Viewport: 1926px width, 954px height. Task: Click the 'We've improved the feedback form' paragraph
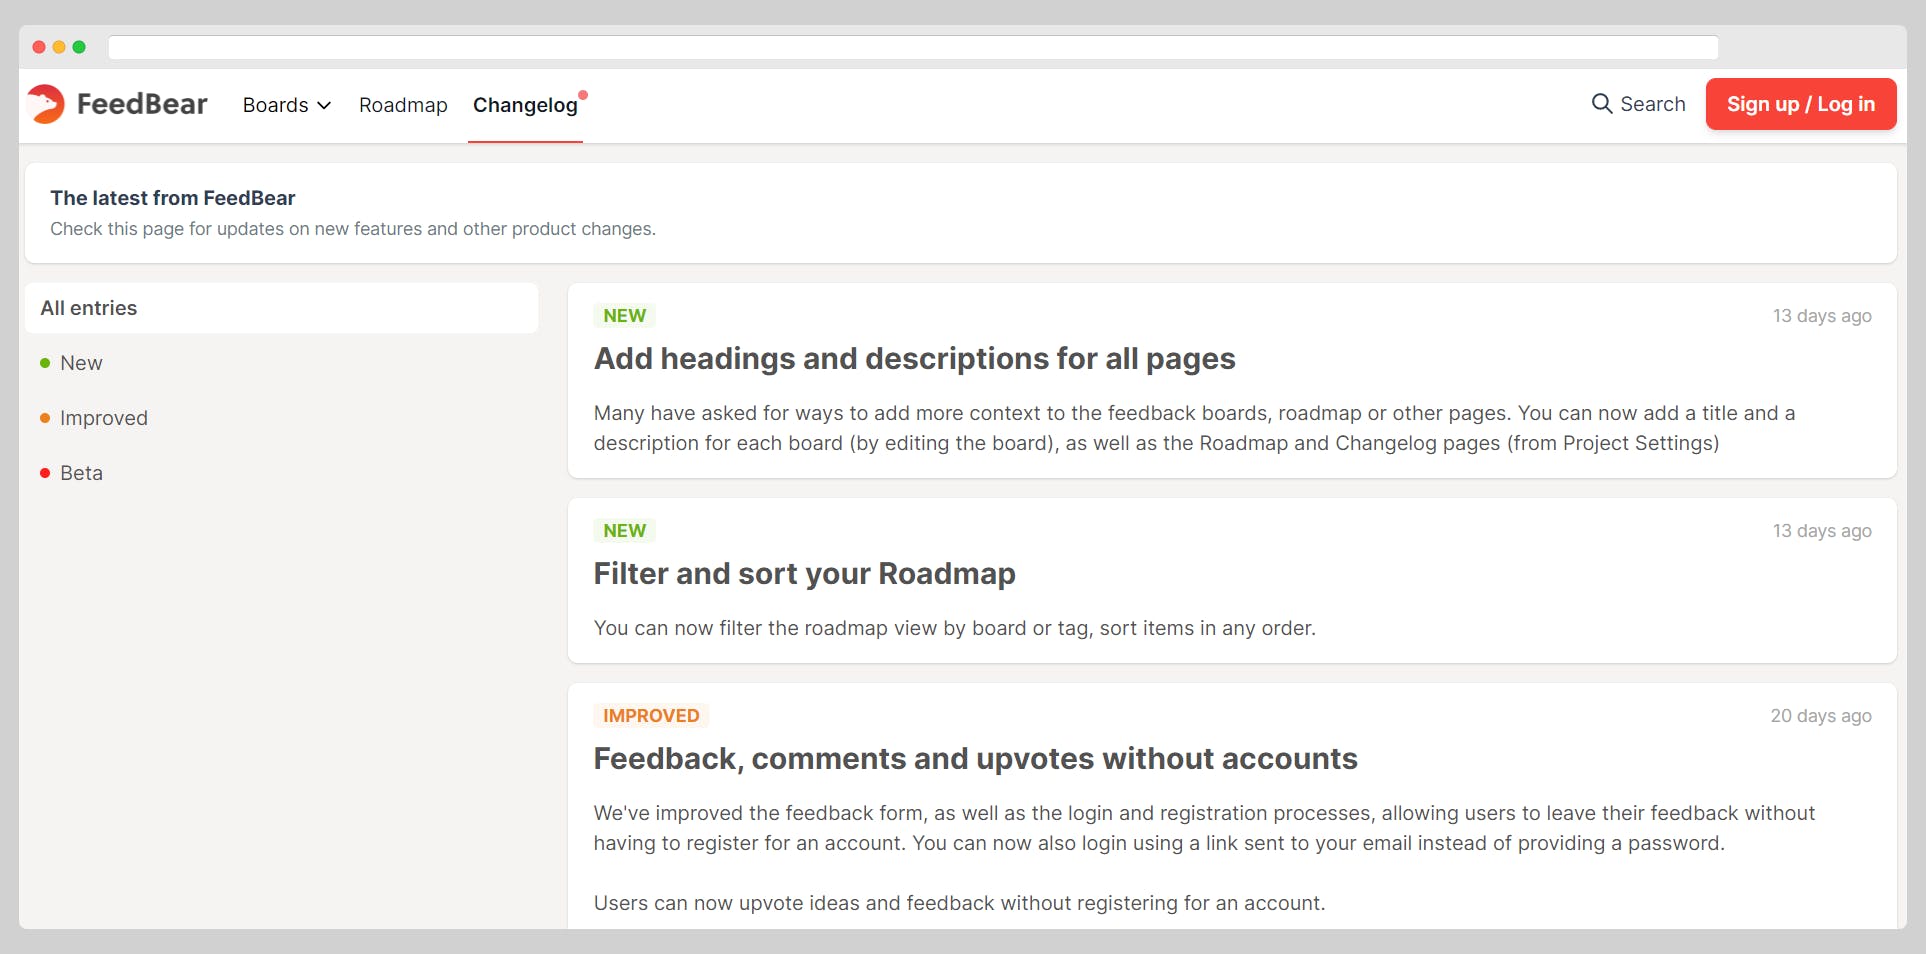1204,828
